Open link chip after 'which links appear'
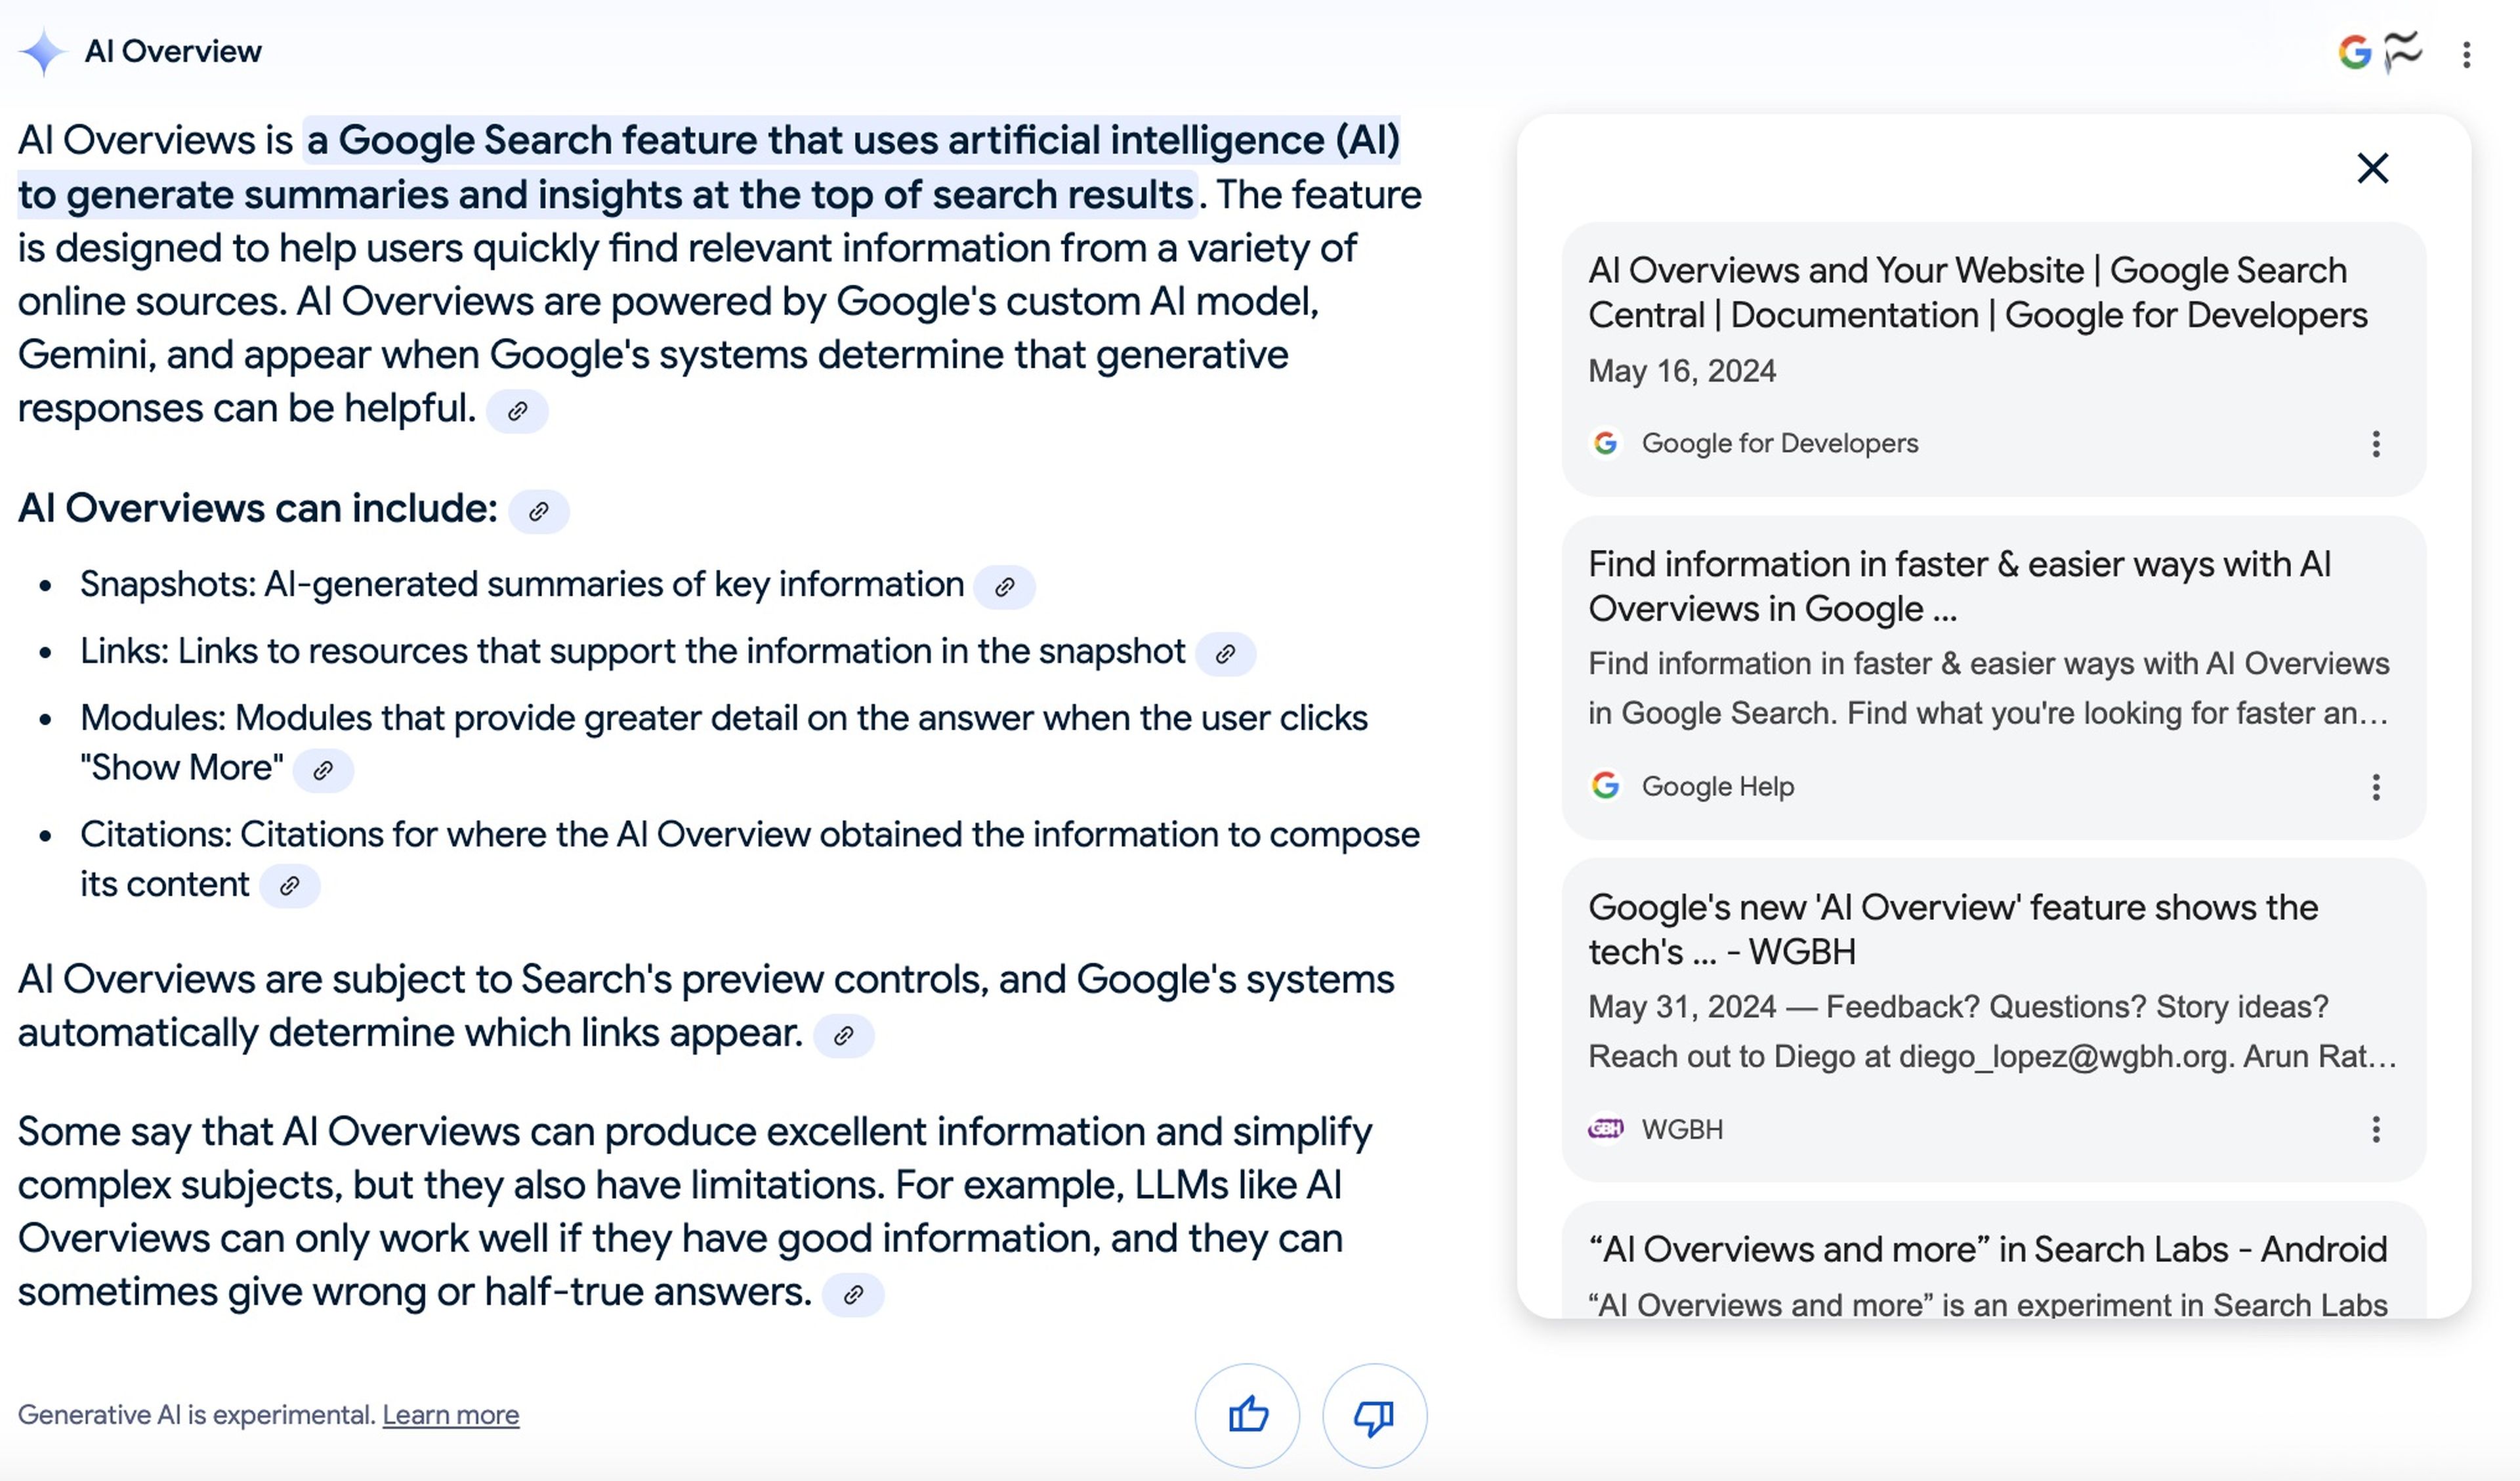Image resolution: width=2520 pixels, height=1481 pixels. tap(844, 1035)
